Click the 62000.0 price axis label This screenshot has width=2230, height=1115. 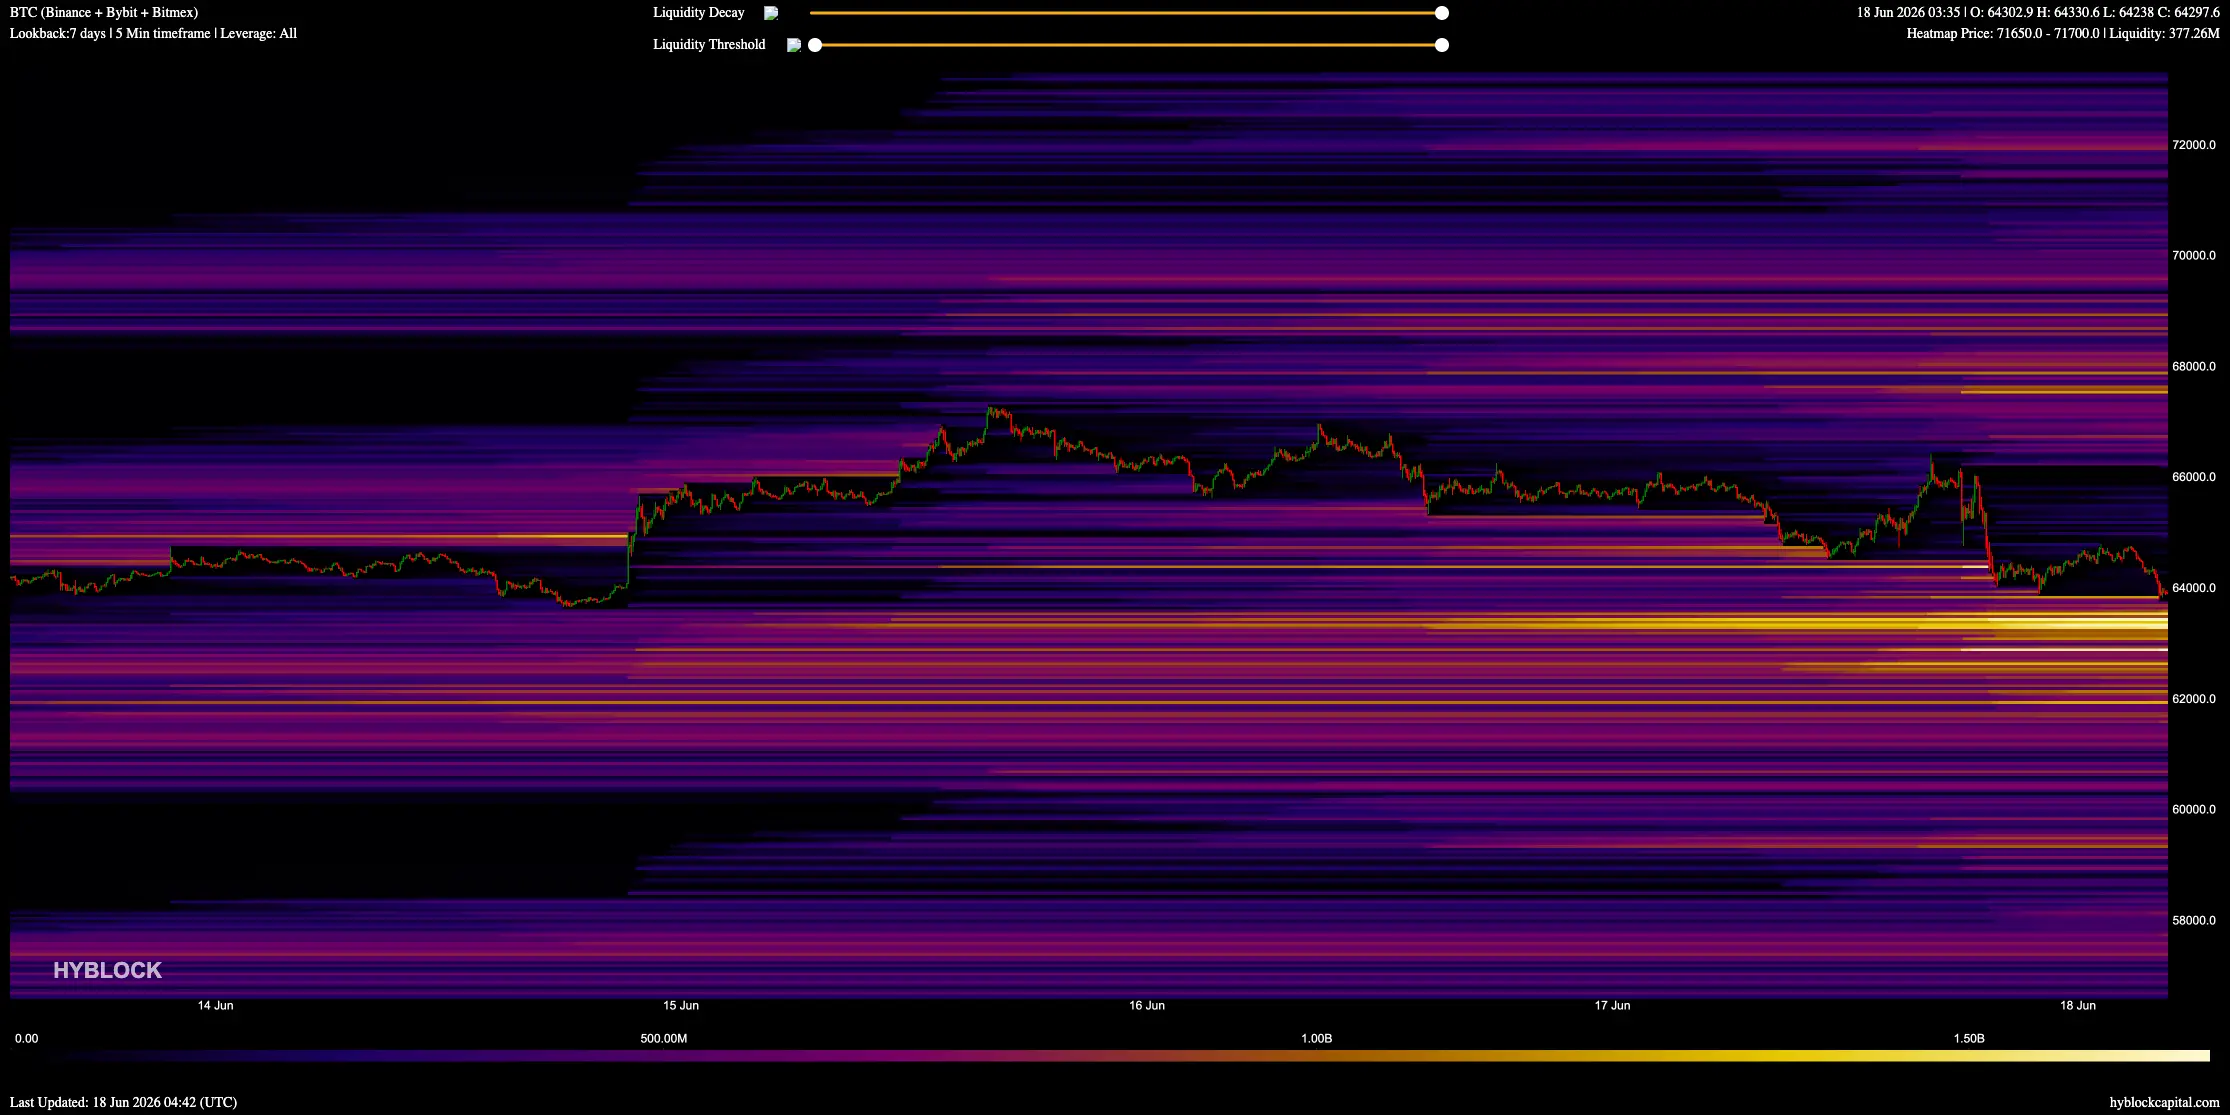coord(2193,699)
